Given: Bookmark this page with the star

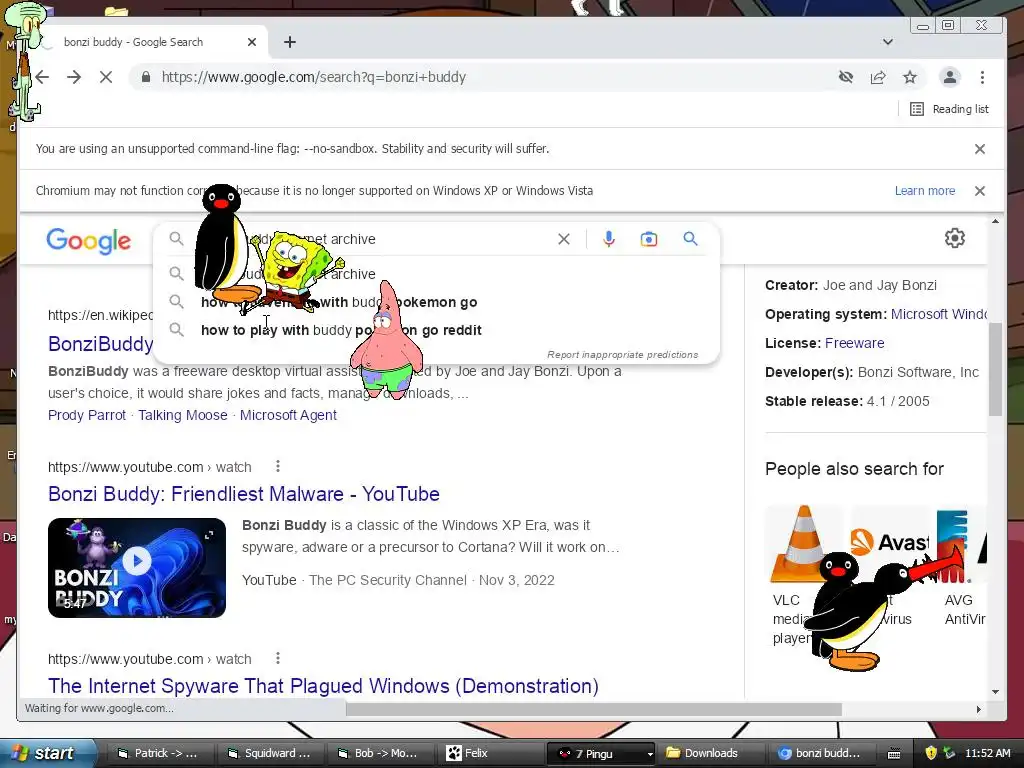Looking at the screenshot, I should pos(910,77).
